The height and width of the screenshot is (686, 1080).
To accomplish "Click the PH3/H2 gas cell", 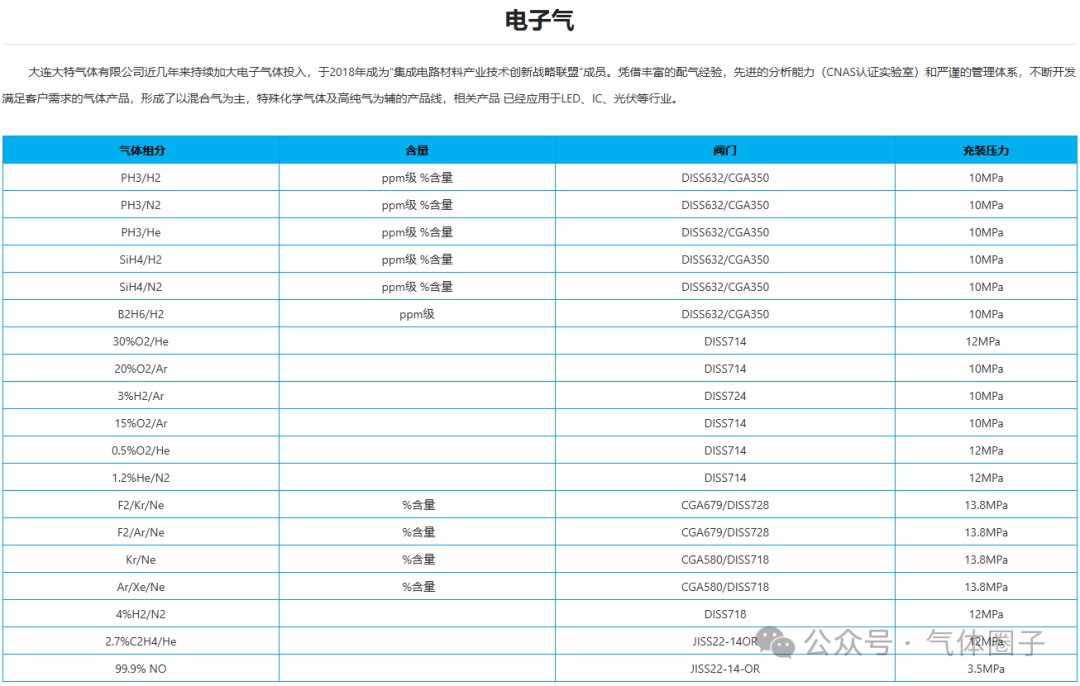I will click(141, 178).
